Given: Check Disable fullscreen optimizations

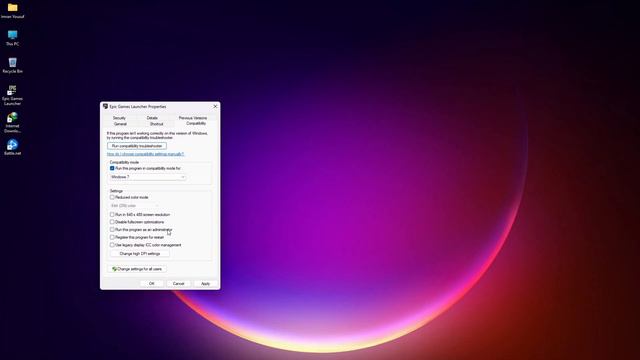Looking at the screenshot, I should coord(112,222).
